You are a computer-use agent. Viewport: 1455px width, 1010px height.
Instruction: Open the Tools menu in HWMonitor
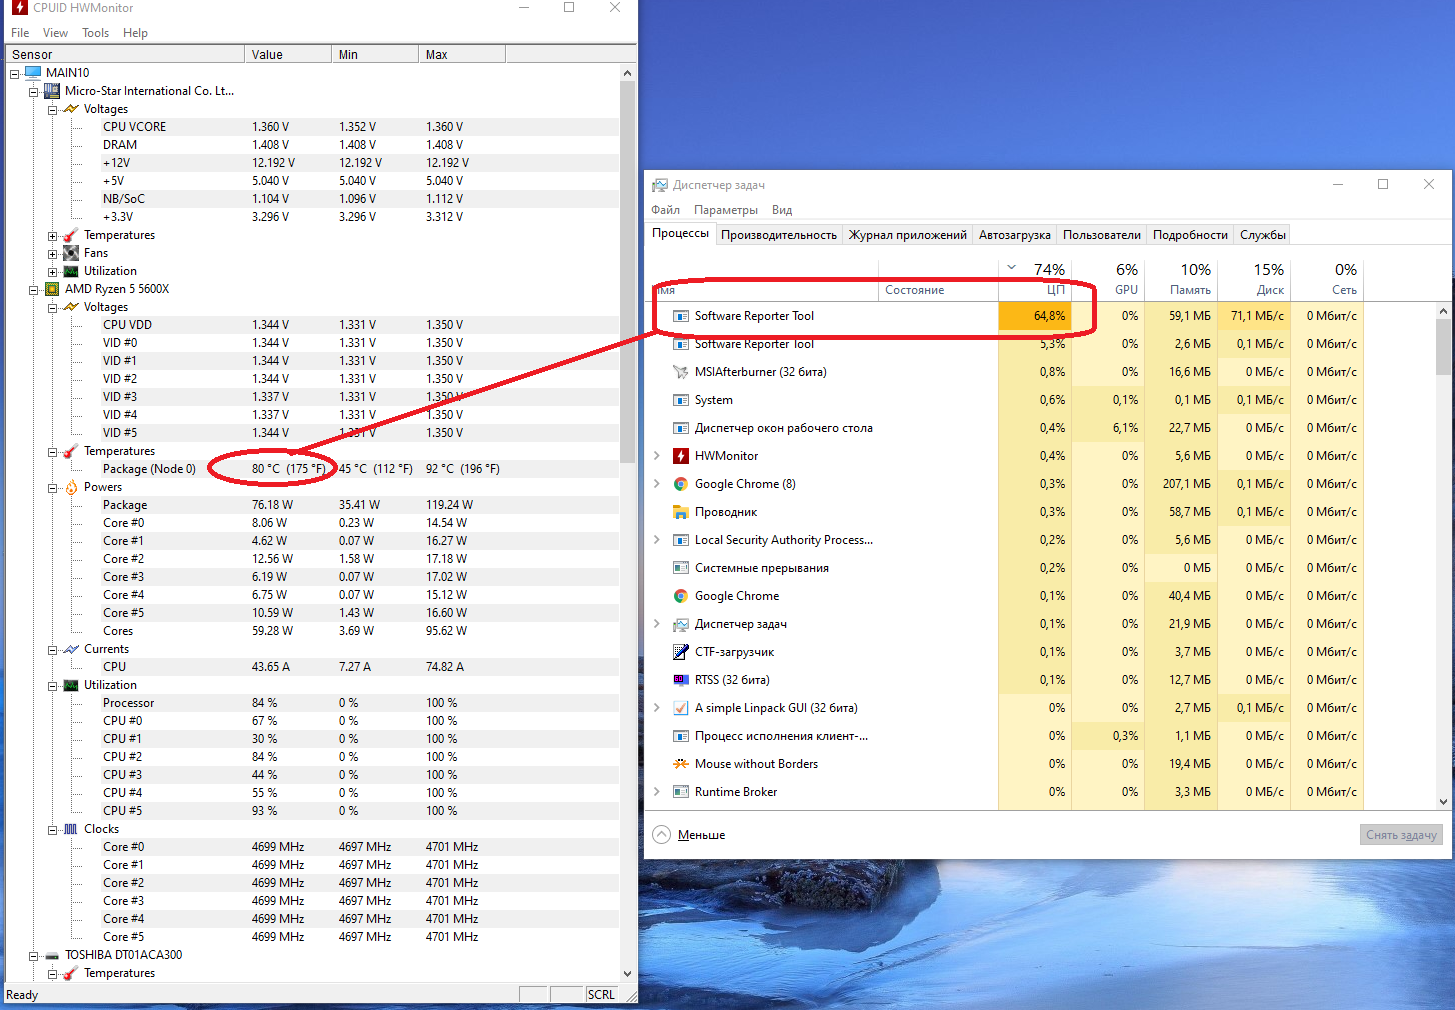pyautogui.click(x=96, y=33)
